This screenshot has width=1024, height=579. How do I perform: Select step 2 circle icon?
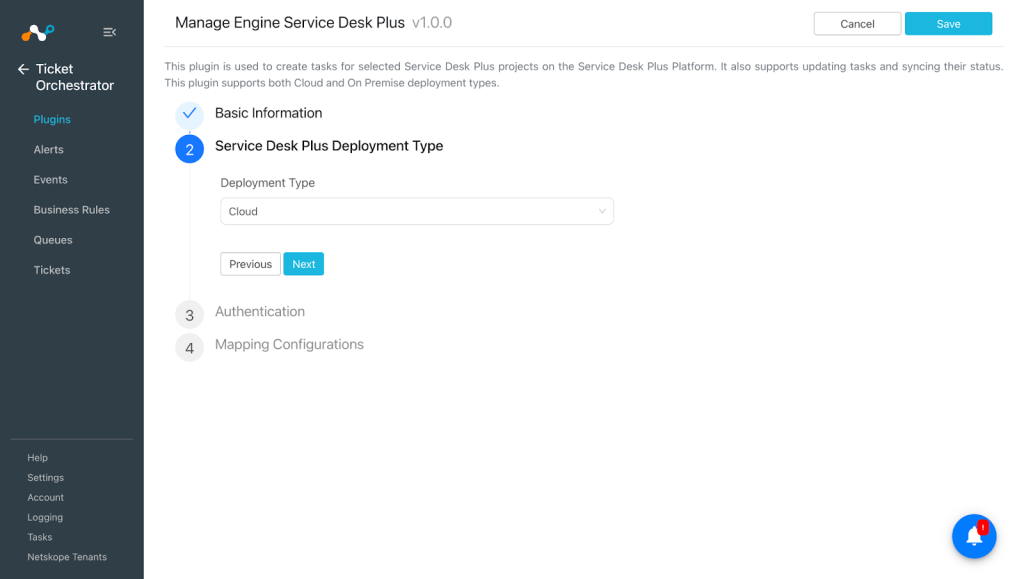pyautogui.click(x=189, y=149)
